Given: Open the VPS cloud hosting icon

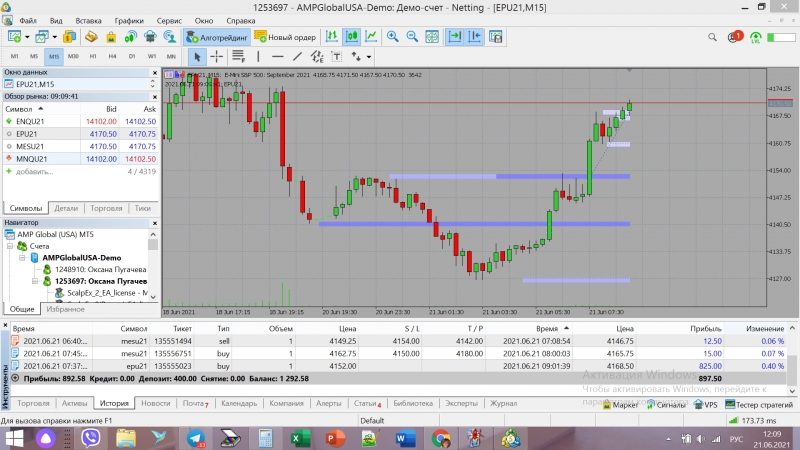Looking at the screenshot, I should 150,37.
